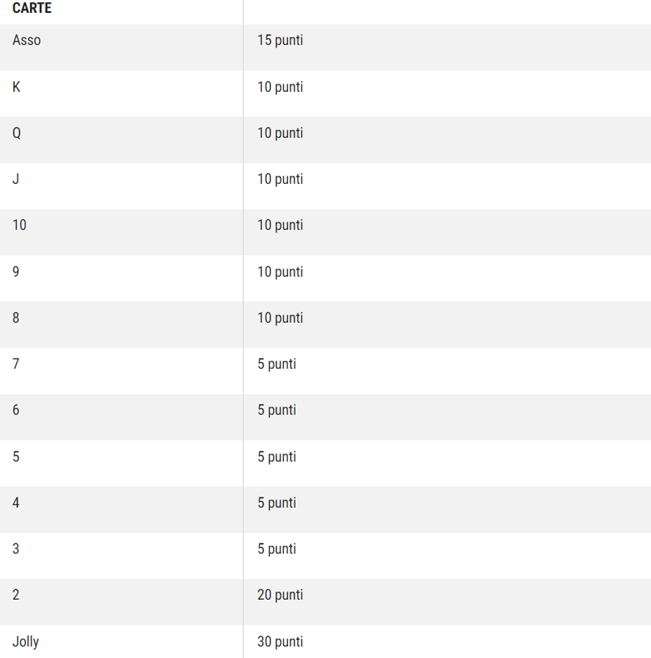
Task: Select the card 9 name cell
Action: coord(16,272)
